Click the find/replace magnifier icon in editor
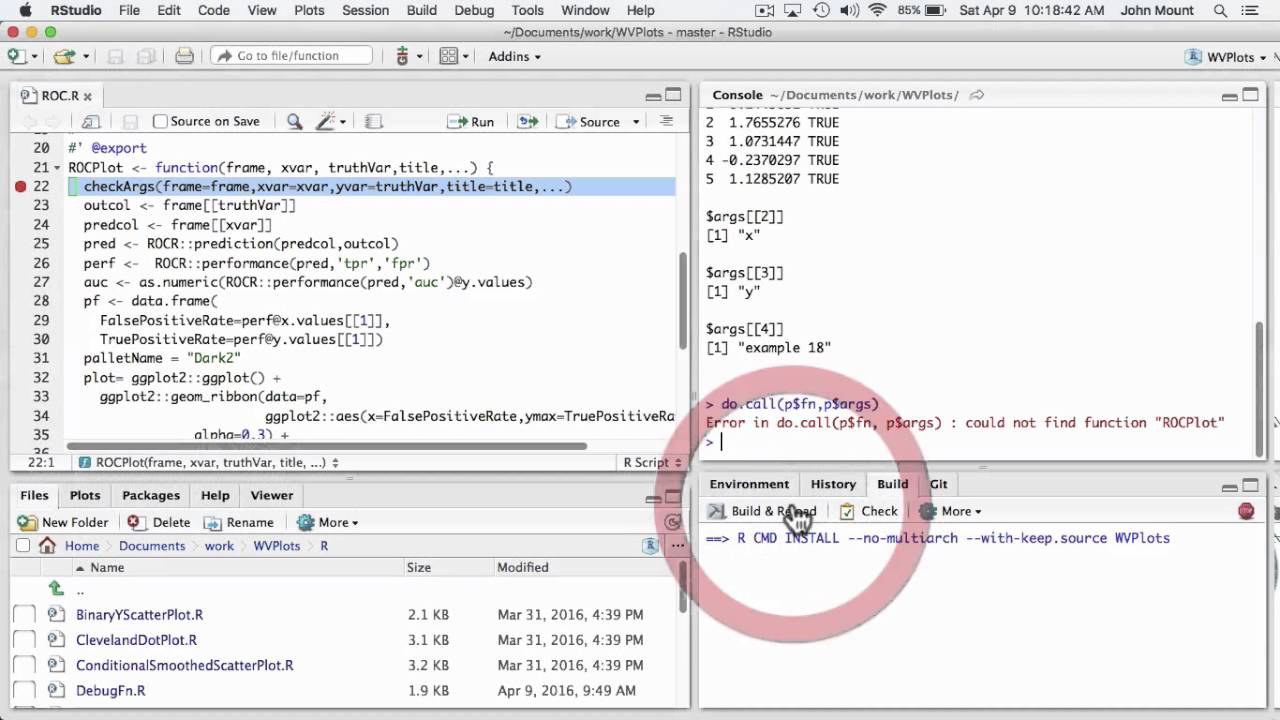This screenshot has width=1280, height=720. (294, 122)
